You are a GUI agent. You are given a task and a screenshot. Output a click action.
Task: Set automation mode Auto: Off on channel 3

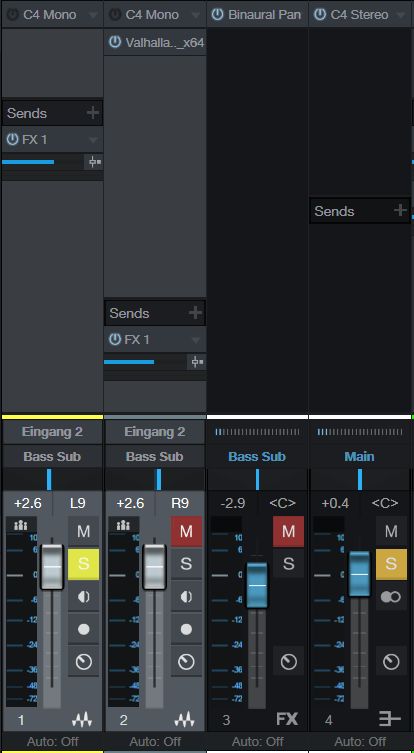tap(257, 741)
